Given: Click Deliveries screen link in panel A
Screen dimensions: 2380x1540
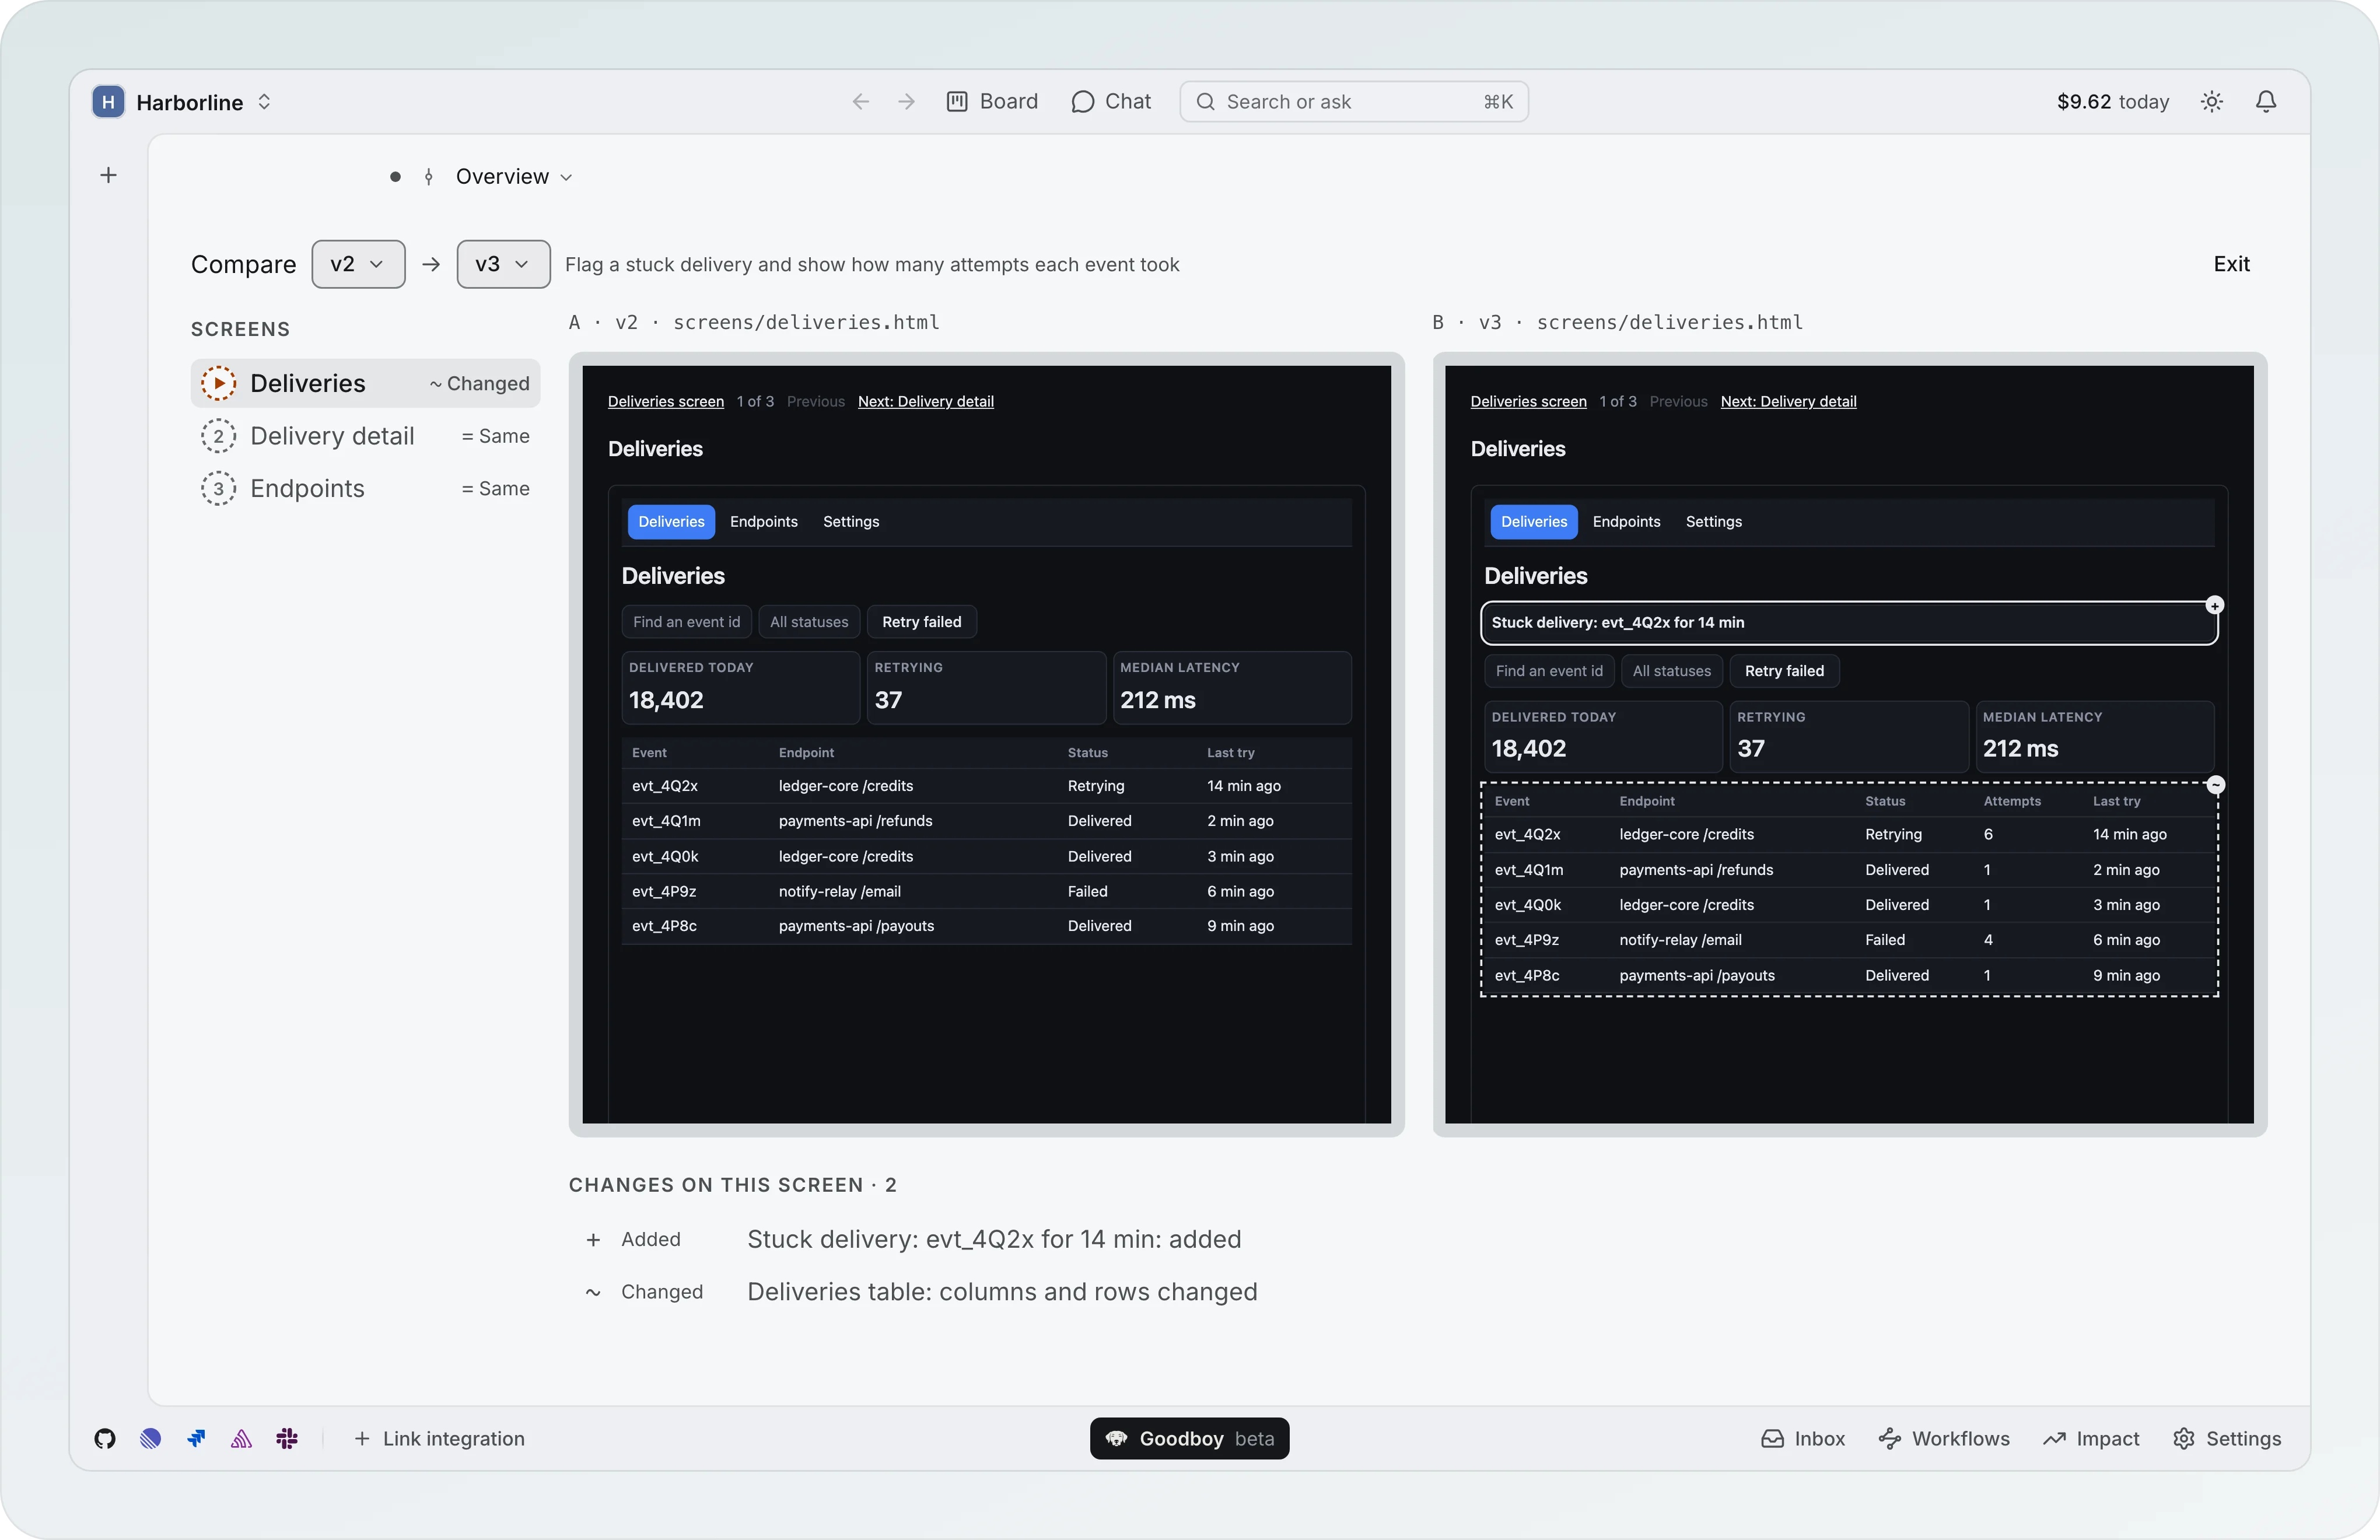Looking at the screenshot, I should (x=666, y=401).
